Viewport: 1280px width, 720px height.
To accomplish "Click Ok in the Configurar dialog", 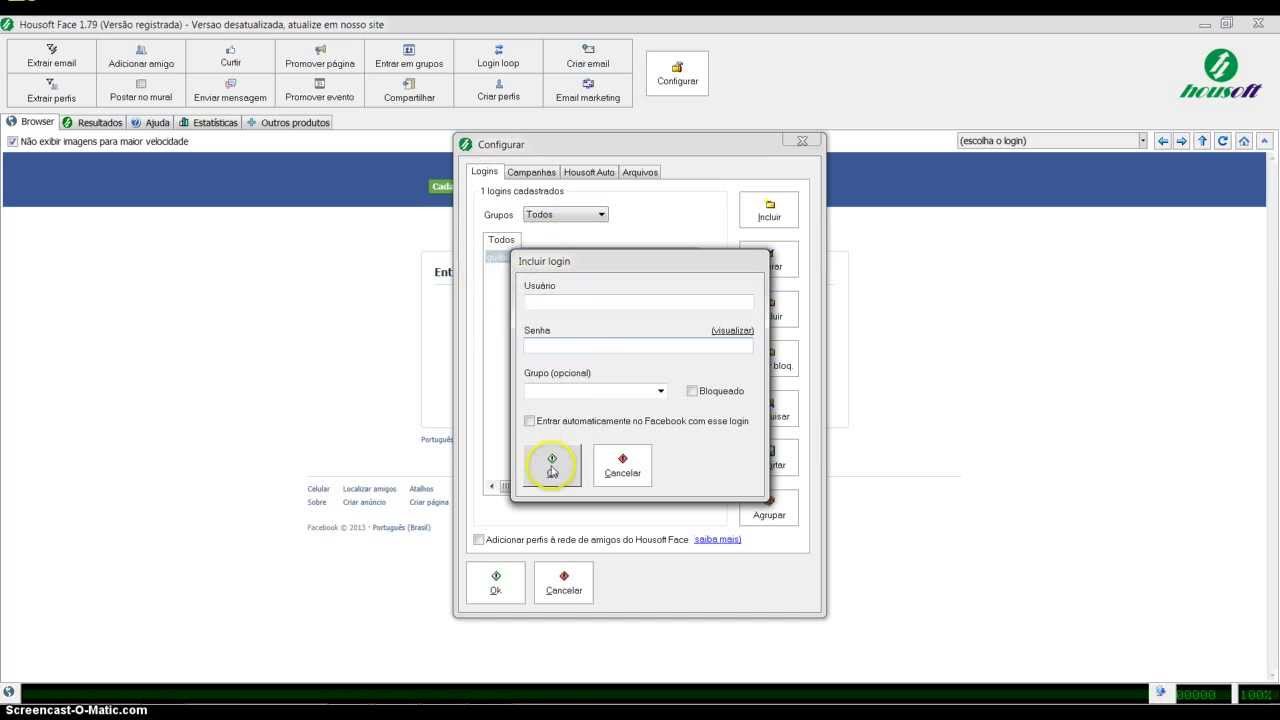I will 495,583.
